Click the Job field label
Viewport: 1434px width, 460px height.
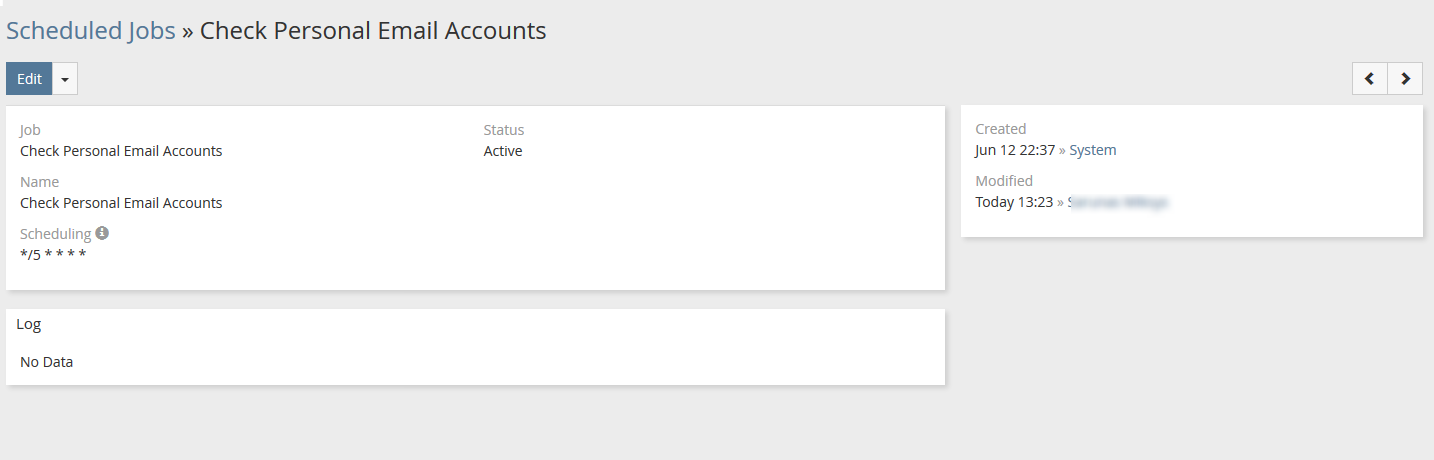pos(30,130)
